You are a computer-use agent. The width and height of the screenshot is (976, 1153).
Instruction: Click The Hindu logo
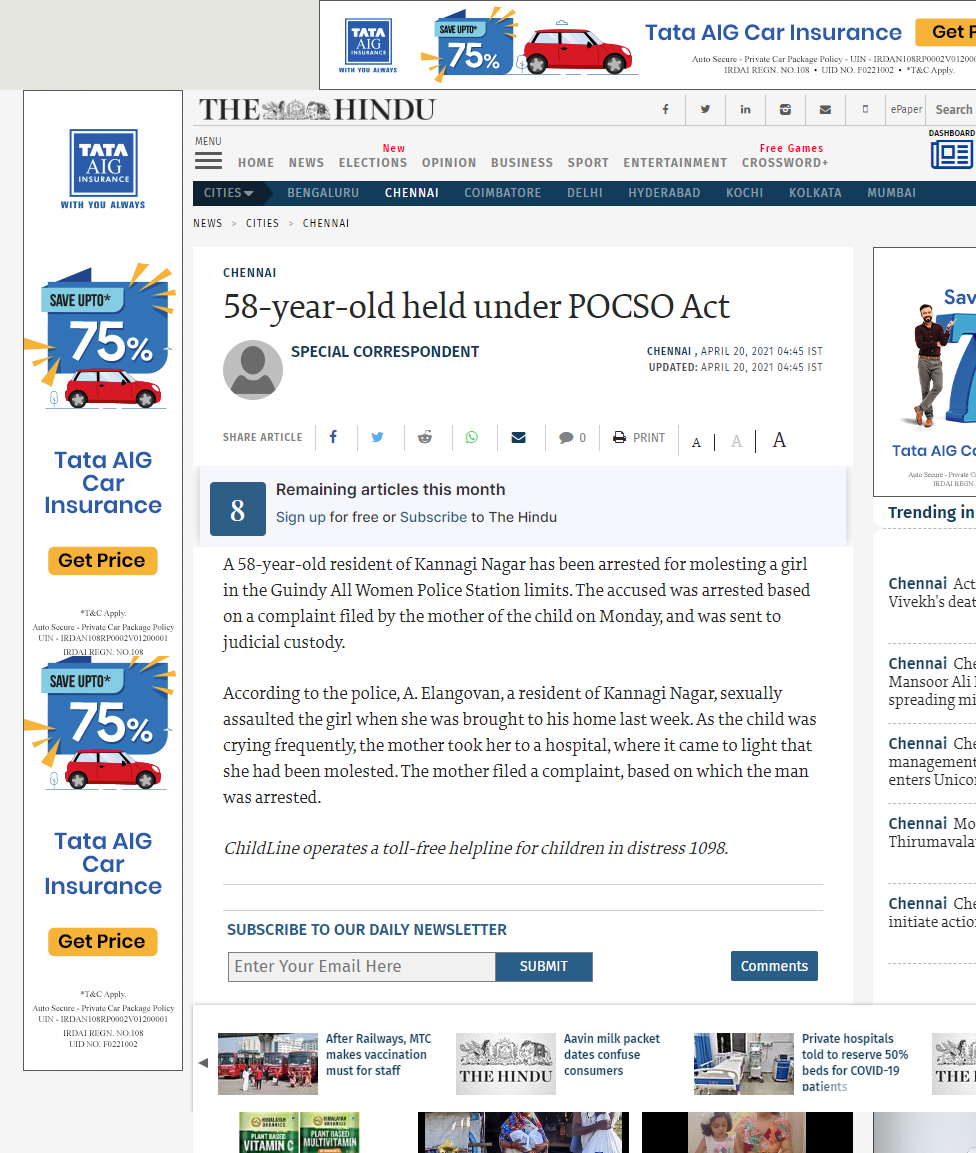[317, 110]
